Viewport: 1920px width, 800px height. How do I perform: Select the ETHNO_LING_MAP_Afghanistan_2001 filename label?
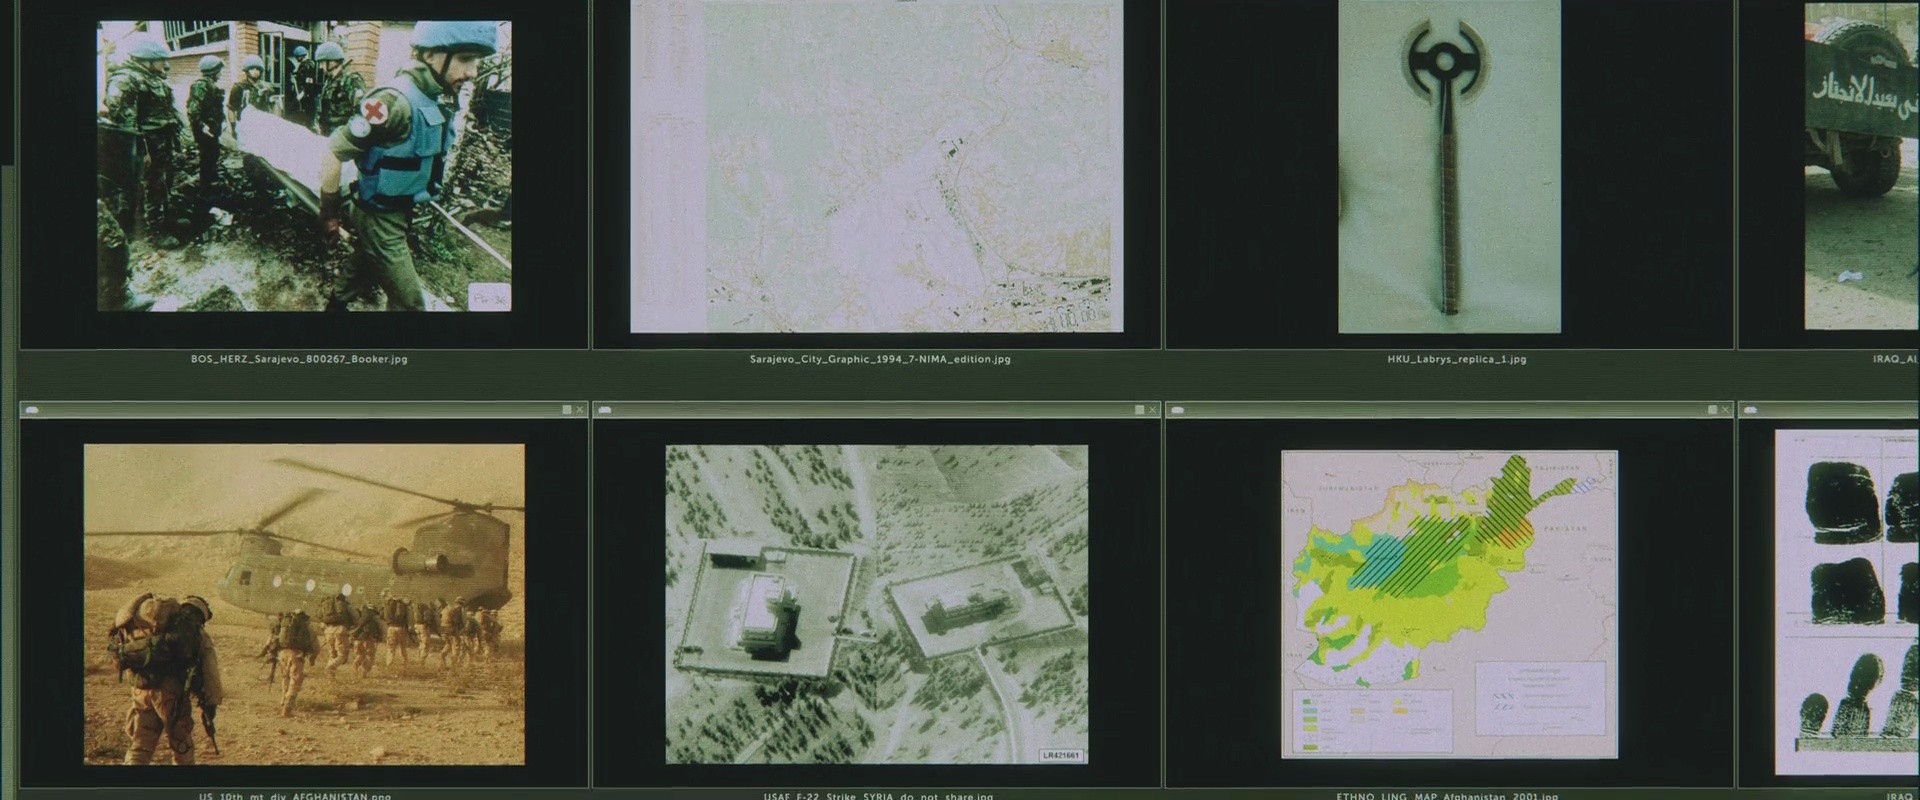click(x=1447, y=796)
